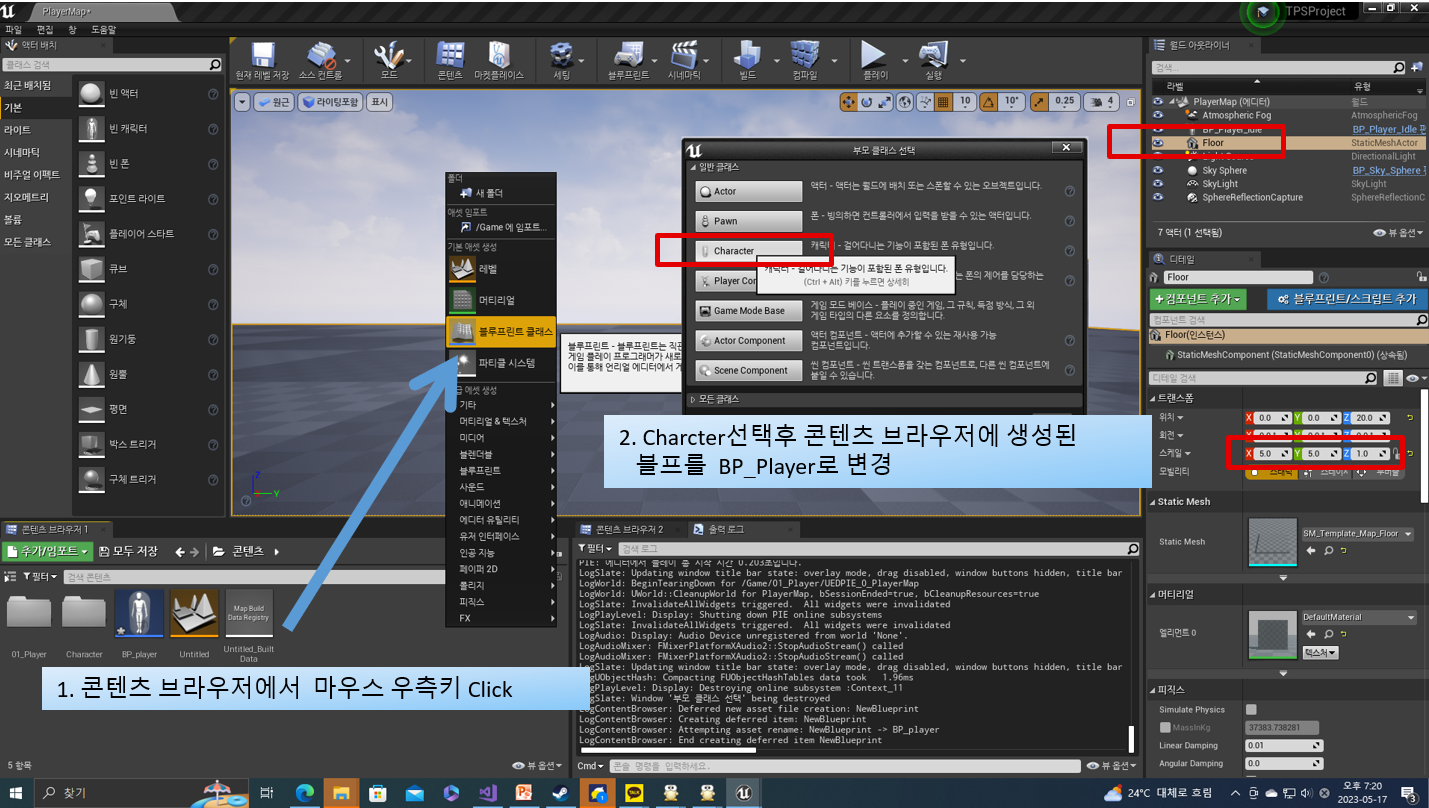Select the 플레이어 스타트 placement item
This screenshot has width=1429, height=808.
coord(148,234)
